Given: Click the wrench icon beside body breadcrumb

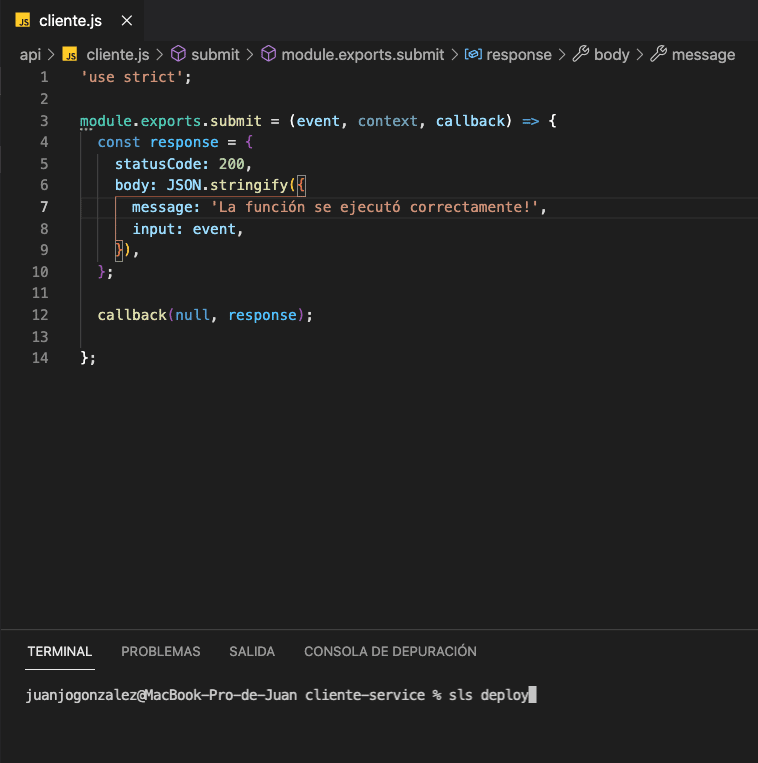Looking at the screenshot, I should 580,54.
